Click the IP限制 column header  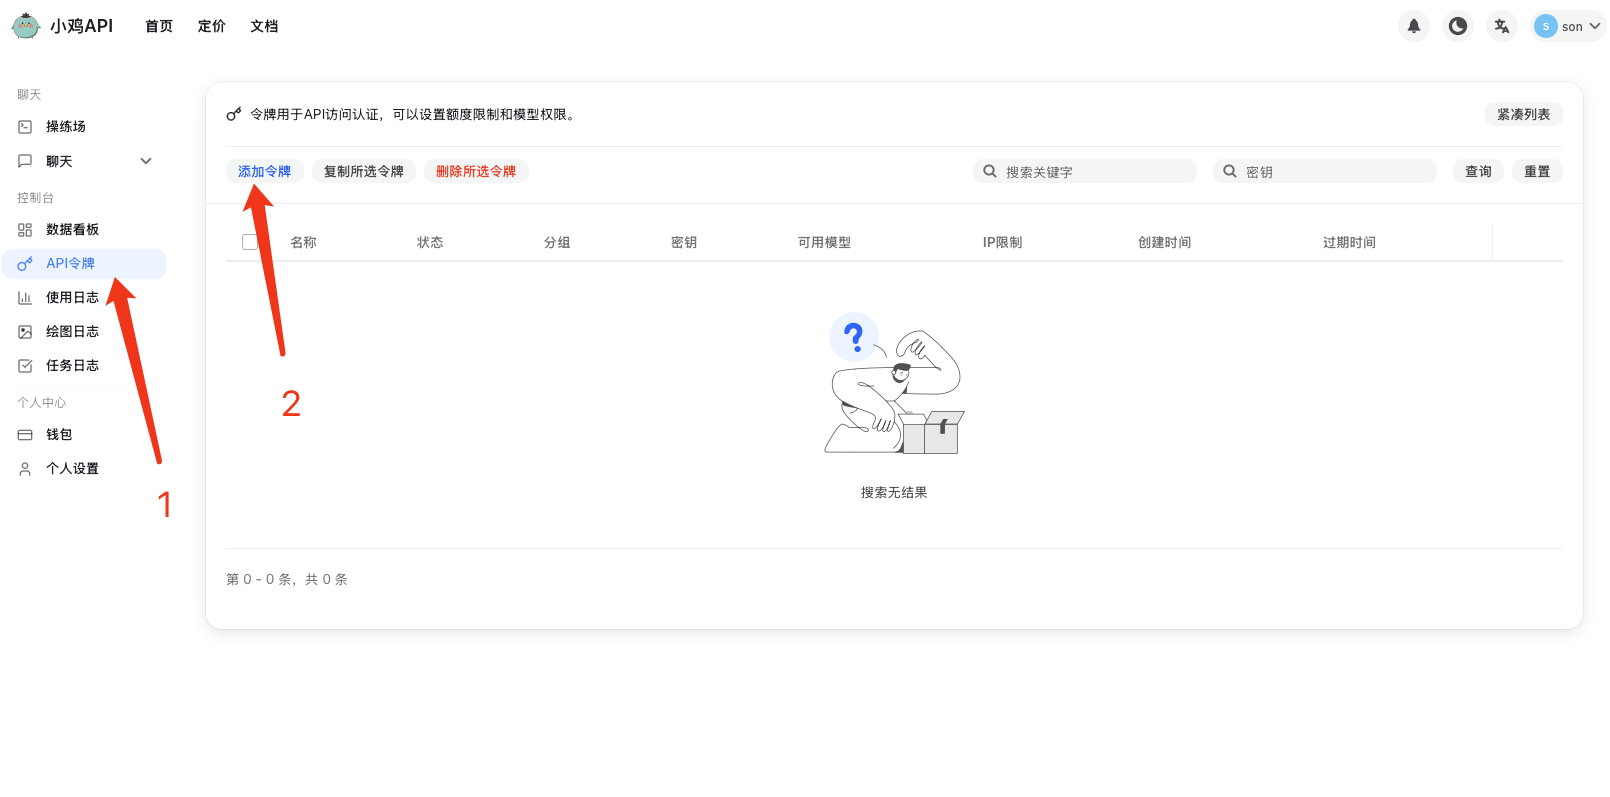(x=1002, y=242)
